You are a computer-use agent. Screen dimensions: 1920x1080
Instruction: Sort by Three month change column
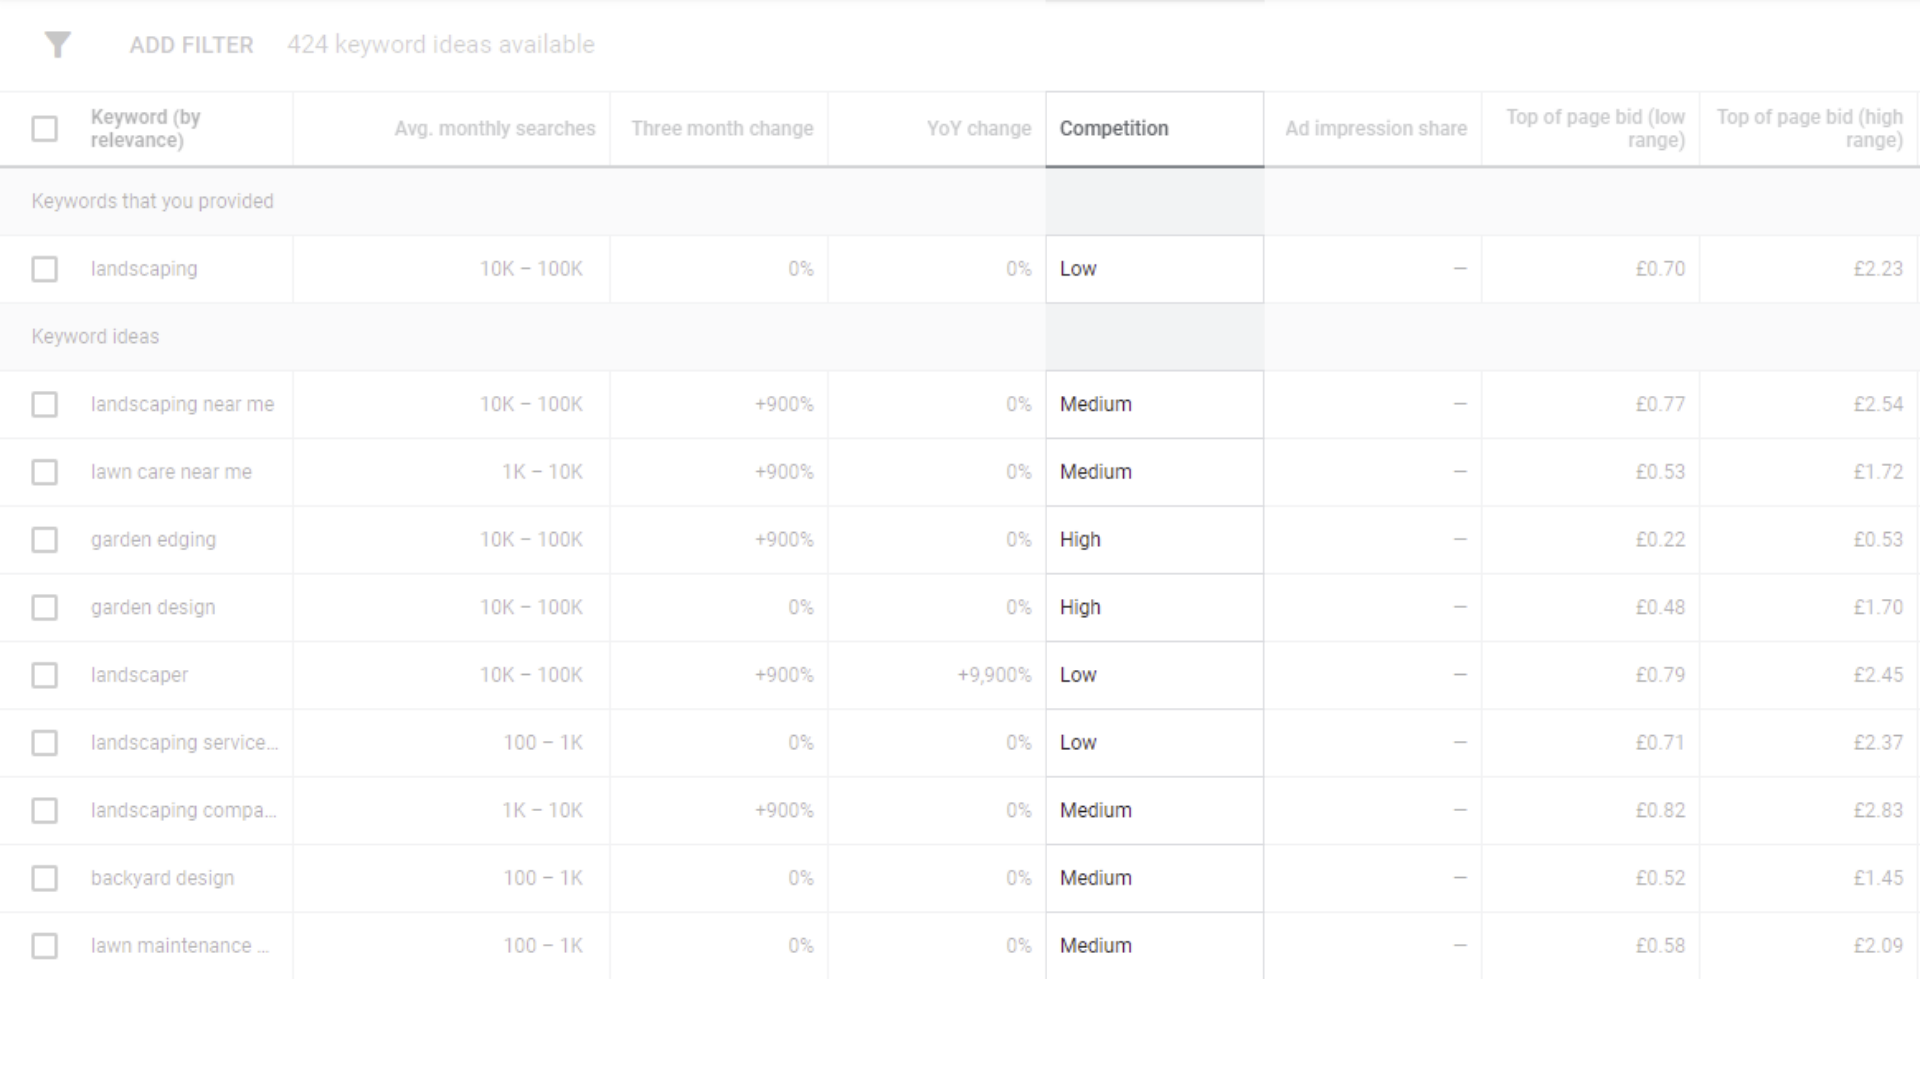coord(721,128)
